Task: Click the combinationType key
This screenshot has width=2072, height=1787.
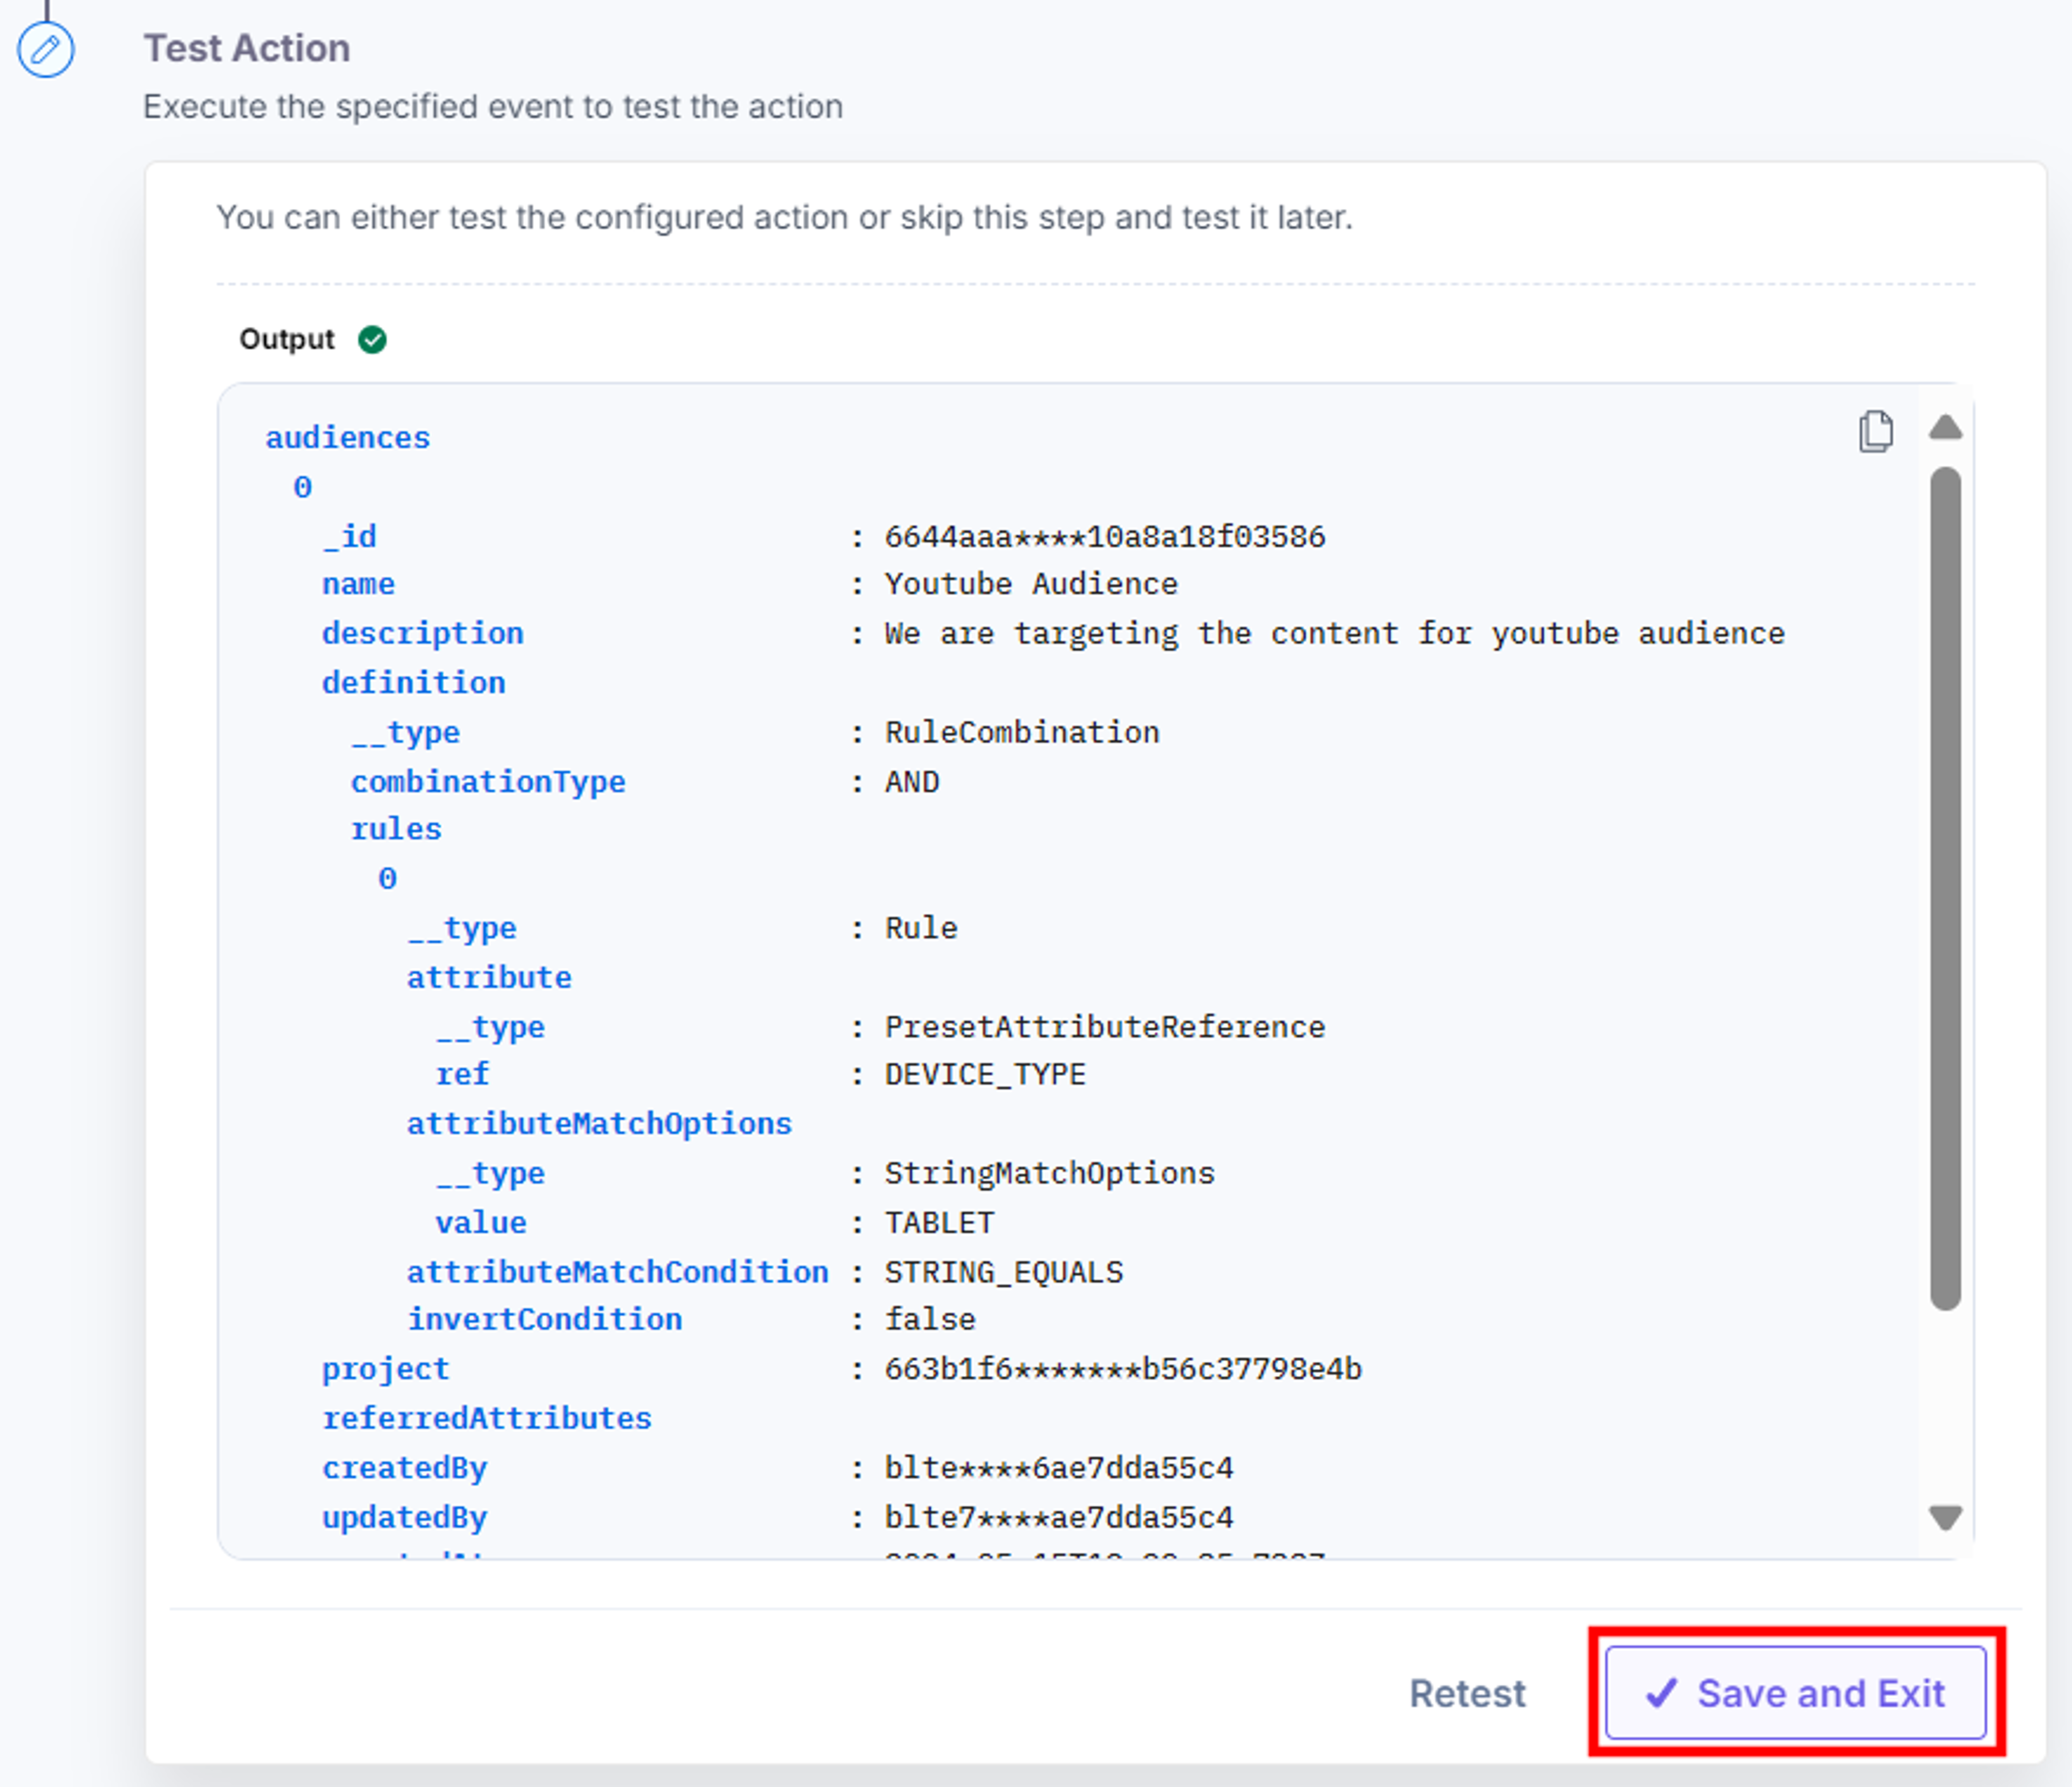Action: (x=487, y=781)
